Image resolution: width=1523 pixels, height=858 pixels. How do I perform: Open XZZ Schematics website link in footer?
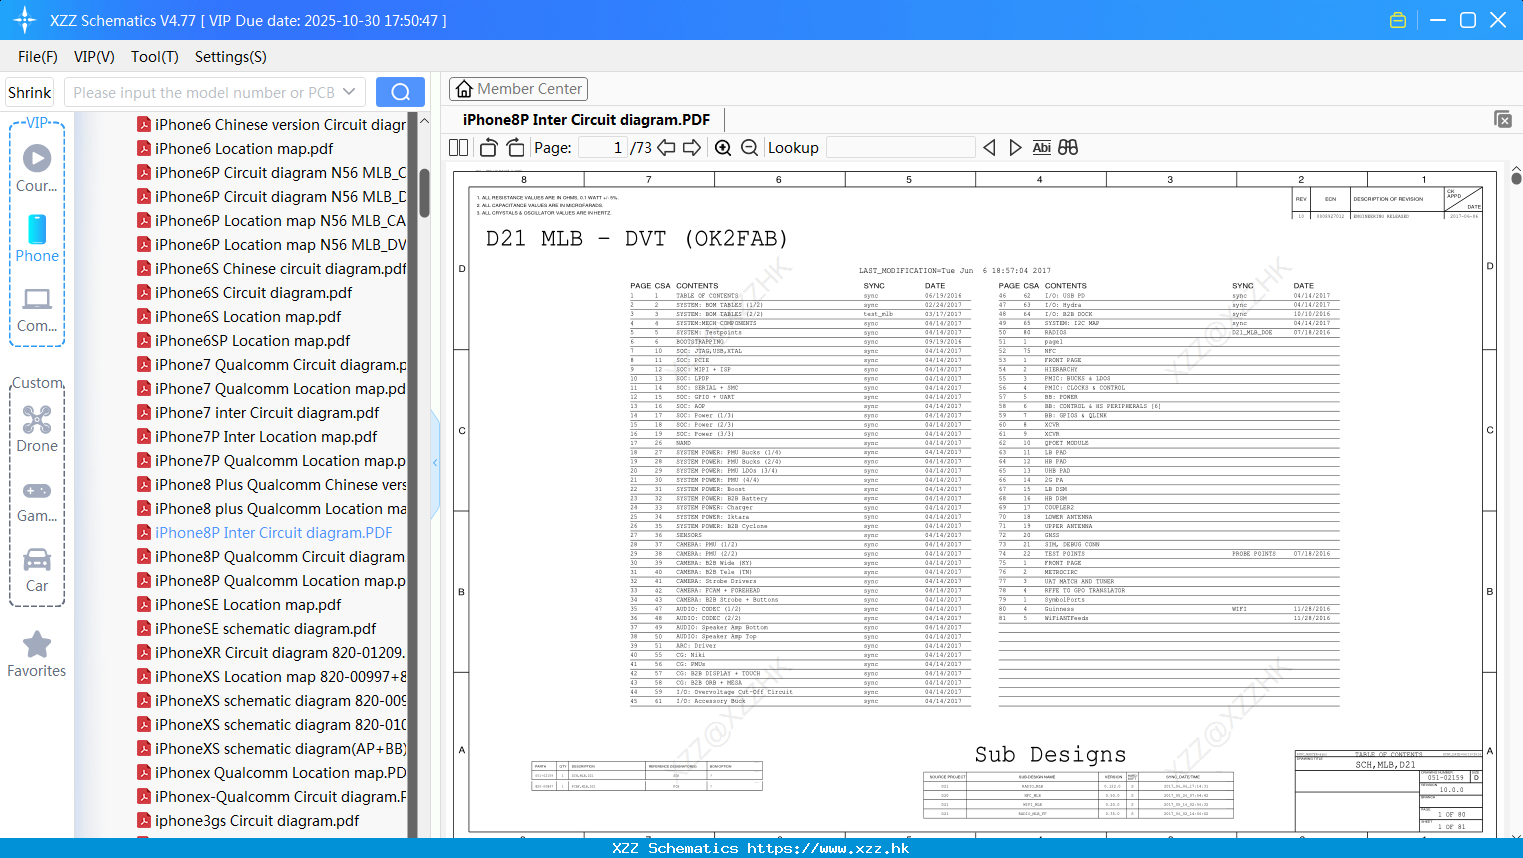(828, 848)
